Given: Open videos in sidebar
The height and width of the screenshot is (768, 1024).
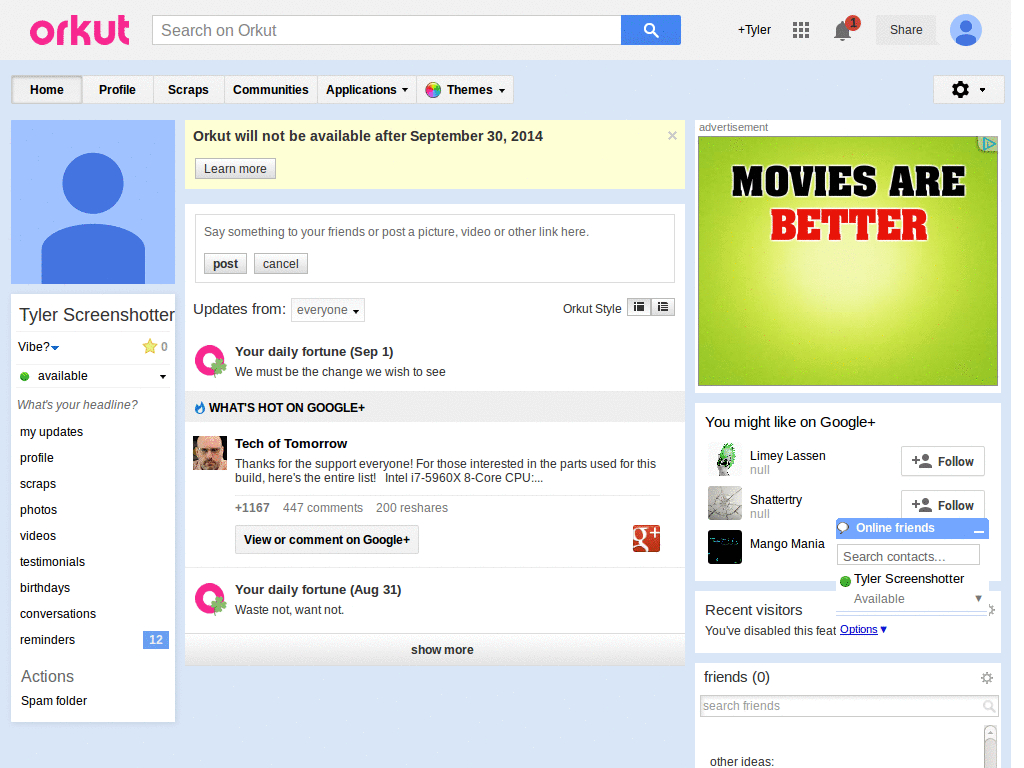Looking at the screenshot, I should [x=38, y=536].
